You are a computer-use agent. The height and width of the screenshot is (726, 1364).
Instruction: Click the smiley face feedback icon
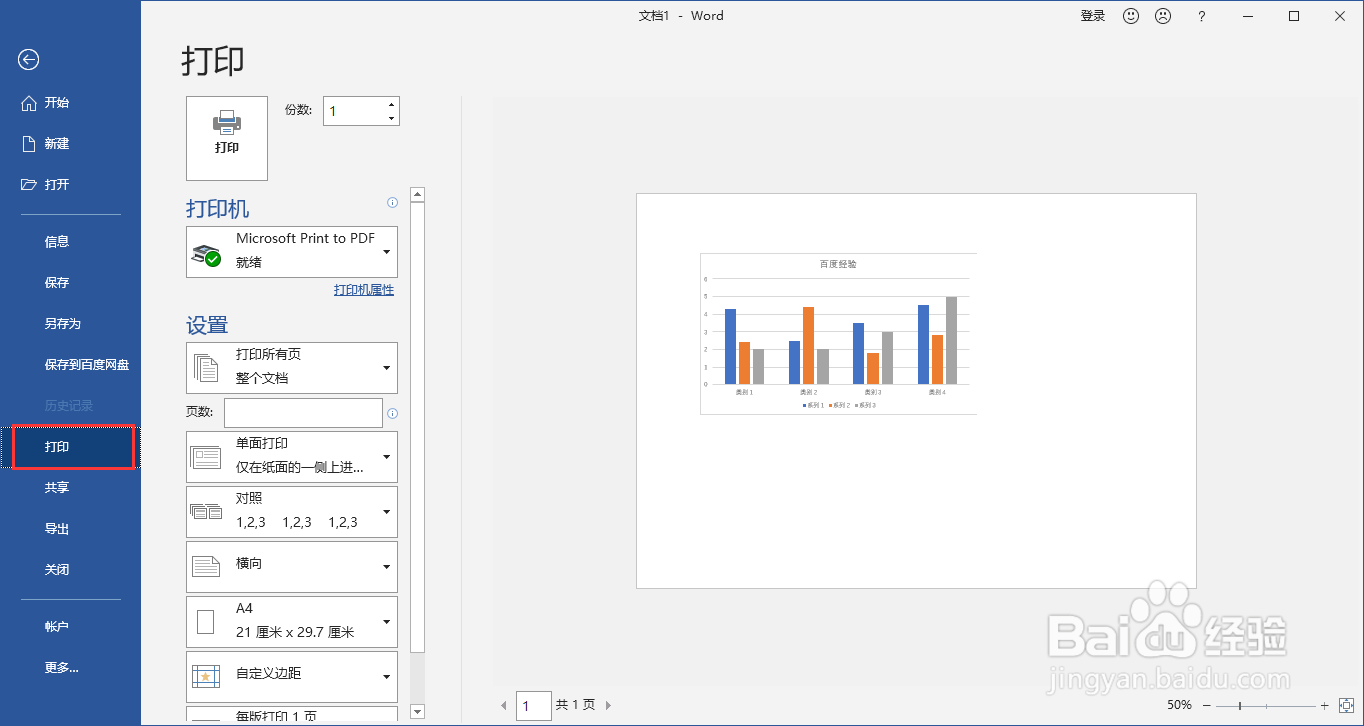[1131, 16]
